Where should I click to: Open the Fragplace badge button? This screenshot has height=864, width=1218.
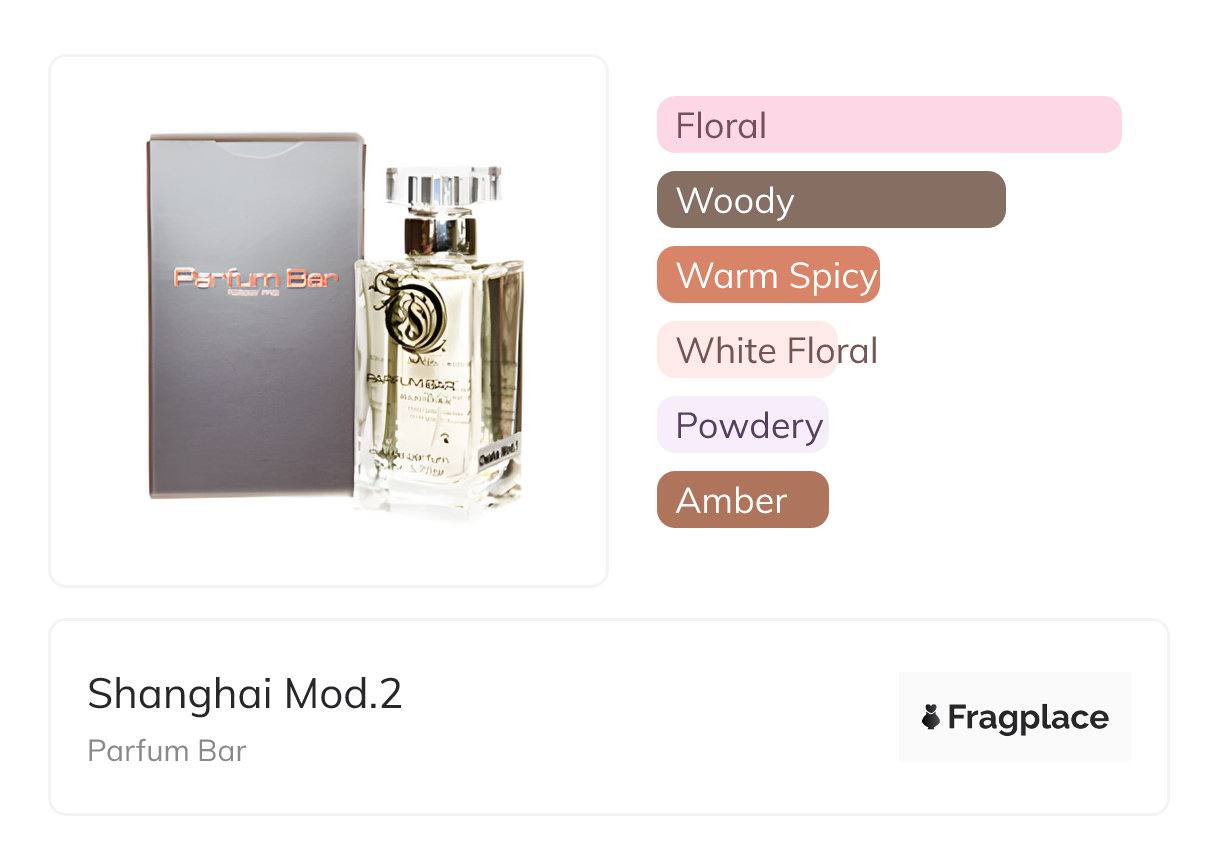pos(1015,717)
